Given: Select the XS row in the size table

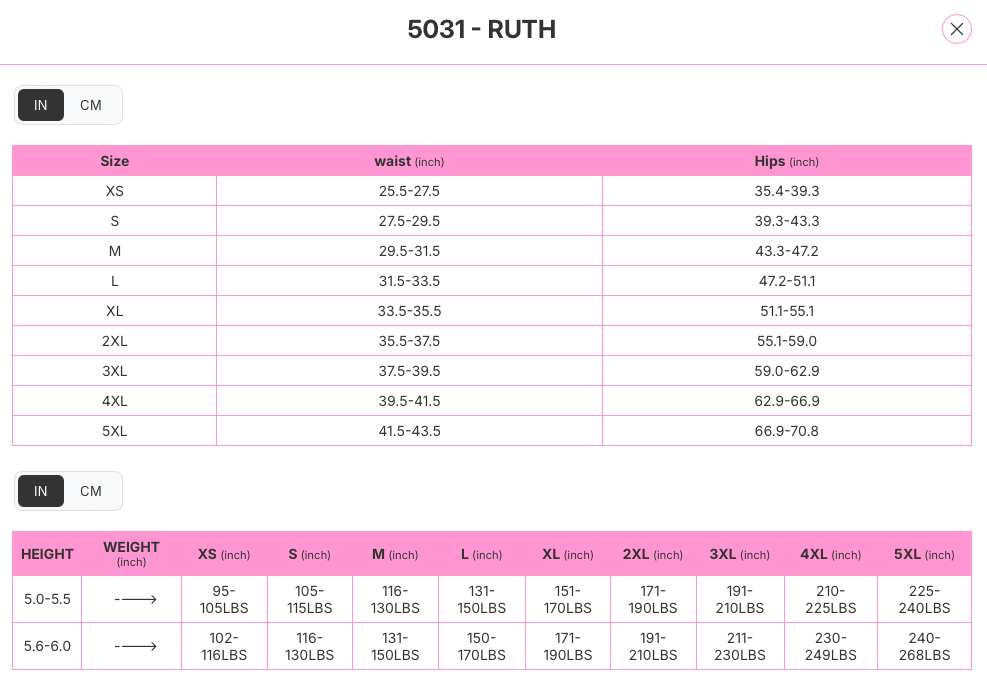Looking at the screenshot, I should (x=115, y=191).
